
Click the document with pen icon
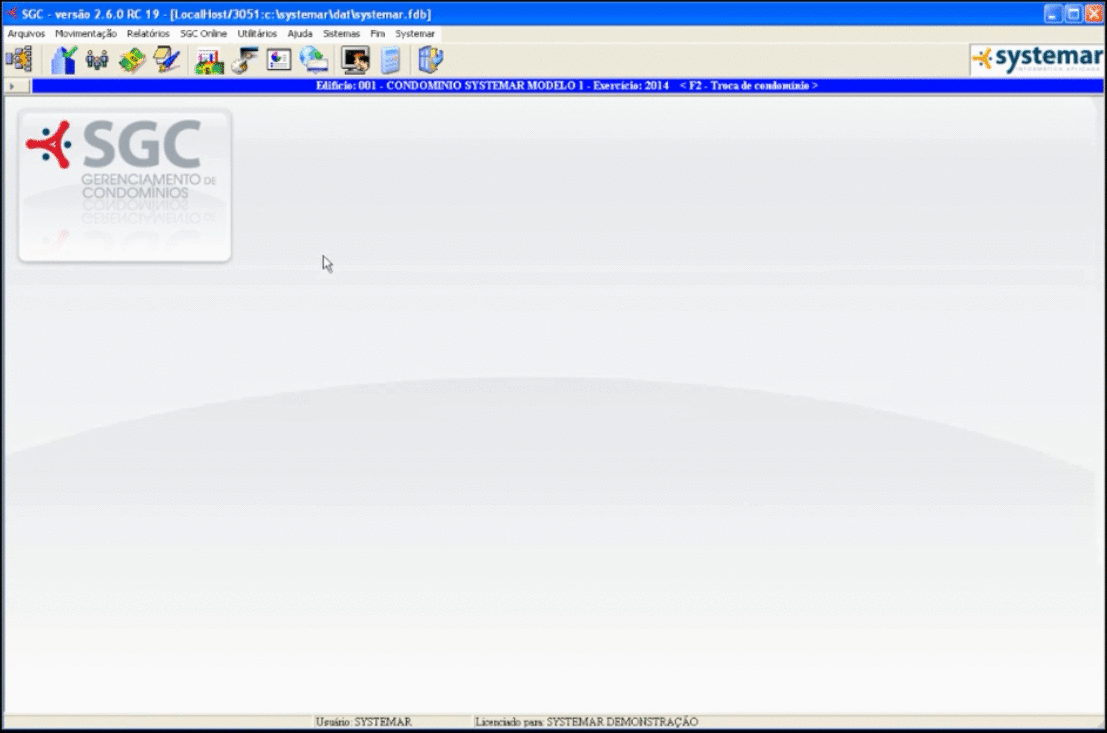click(166, 60)
